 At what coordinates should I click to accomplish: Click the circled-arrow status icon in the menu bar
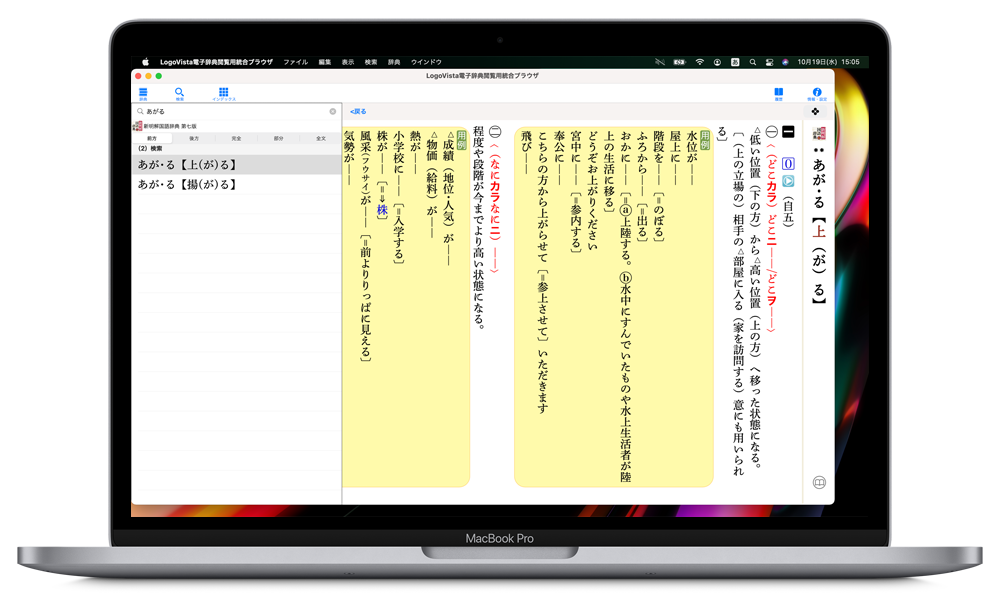coord(717,62)
